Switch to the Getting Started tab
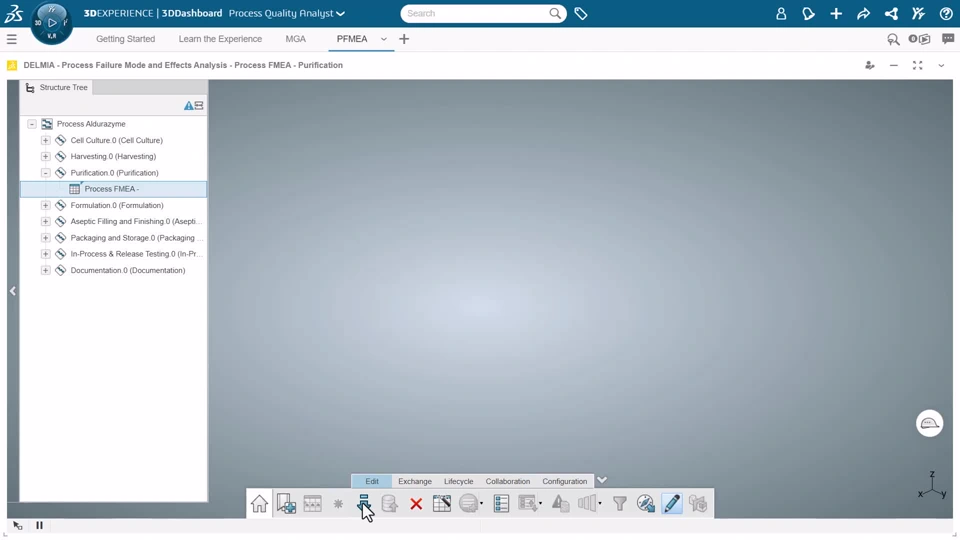 pos(126,39)
